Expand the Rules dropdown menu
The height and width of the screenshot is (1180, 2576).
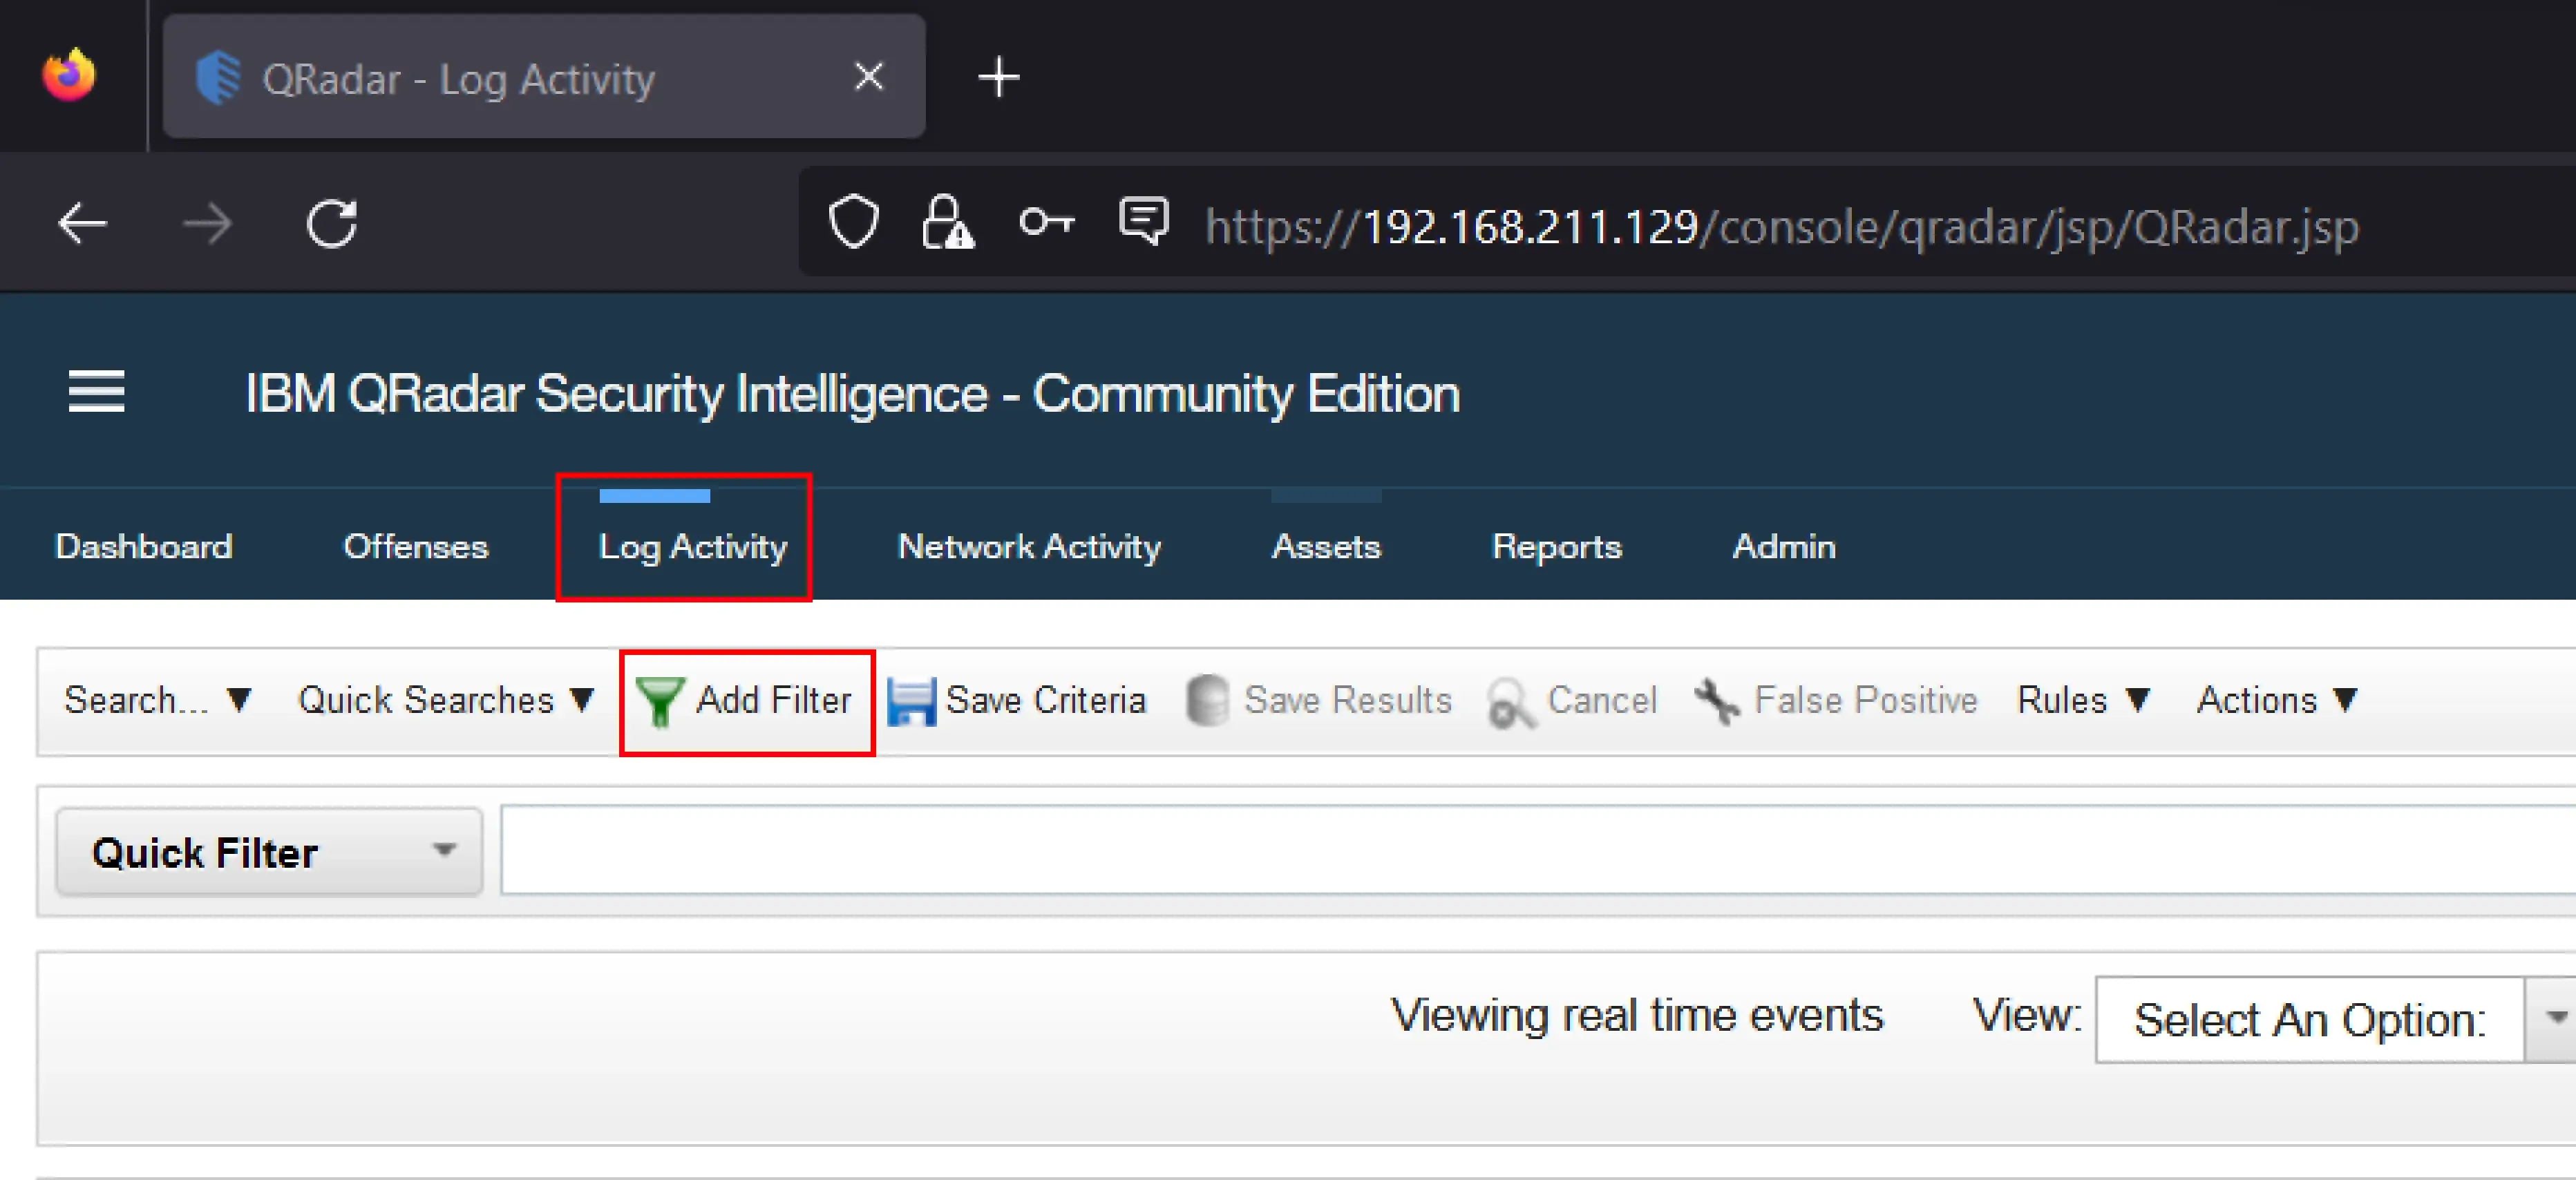(2083, 700)
